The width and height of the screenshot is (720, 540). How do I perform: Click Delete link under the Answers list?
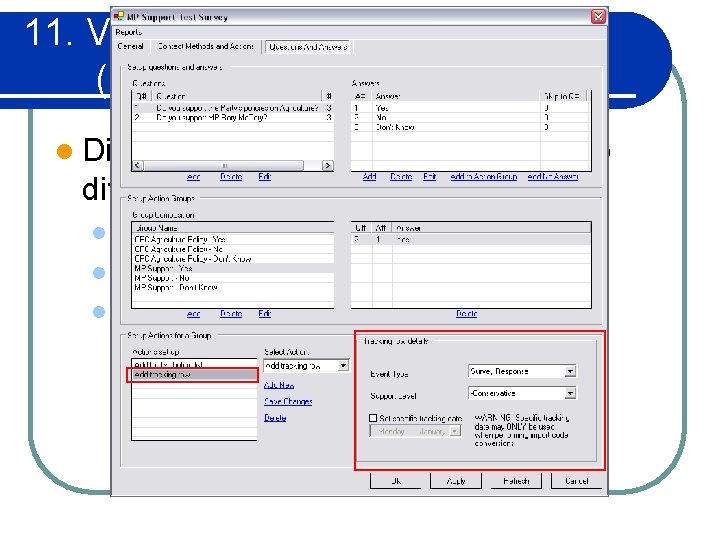[x=401, y=177]
